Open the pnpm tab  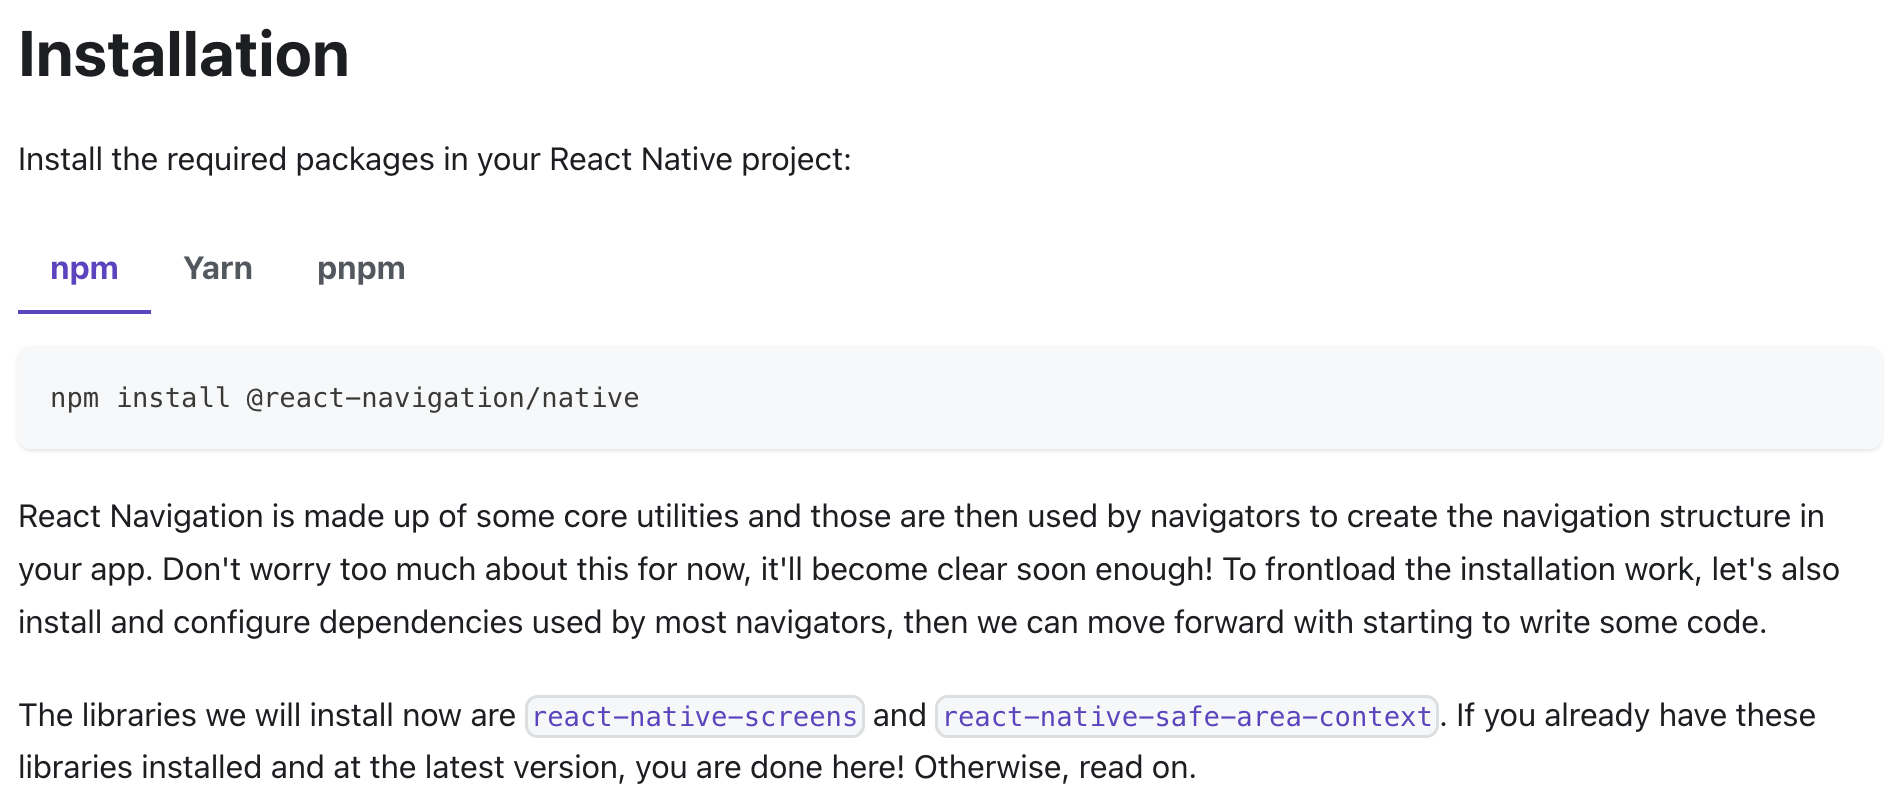pos(360,269)
